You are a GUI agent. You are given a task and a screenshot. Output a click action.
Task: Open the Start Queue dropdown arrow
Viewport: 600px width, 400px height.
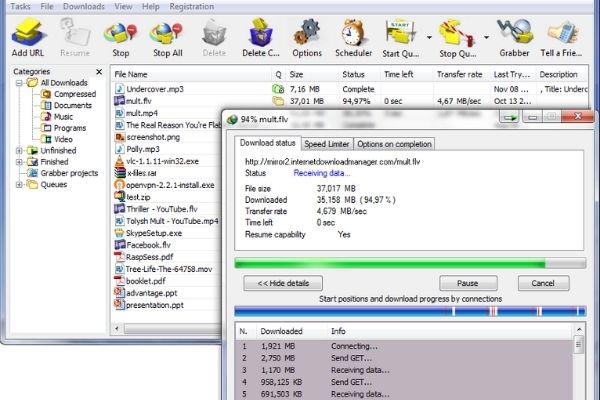(429, 38)
